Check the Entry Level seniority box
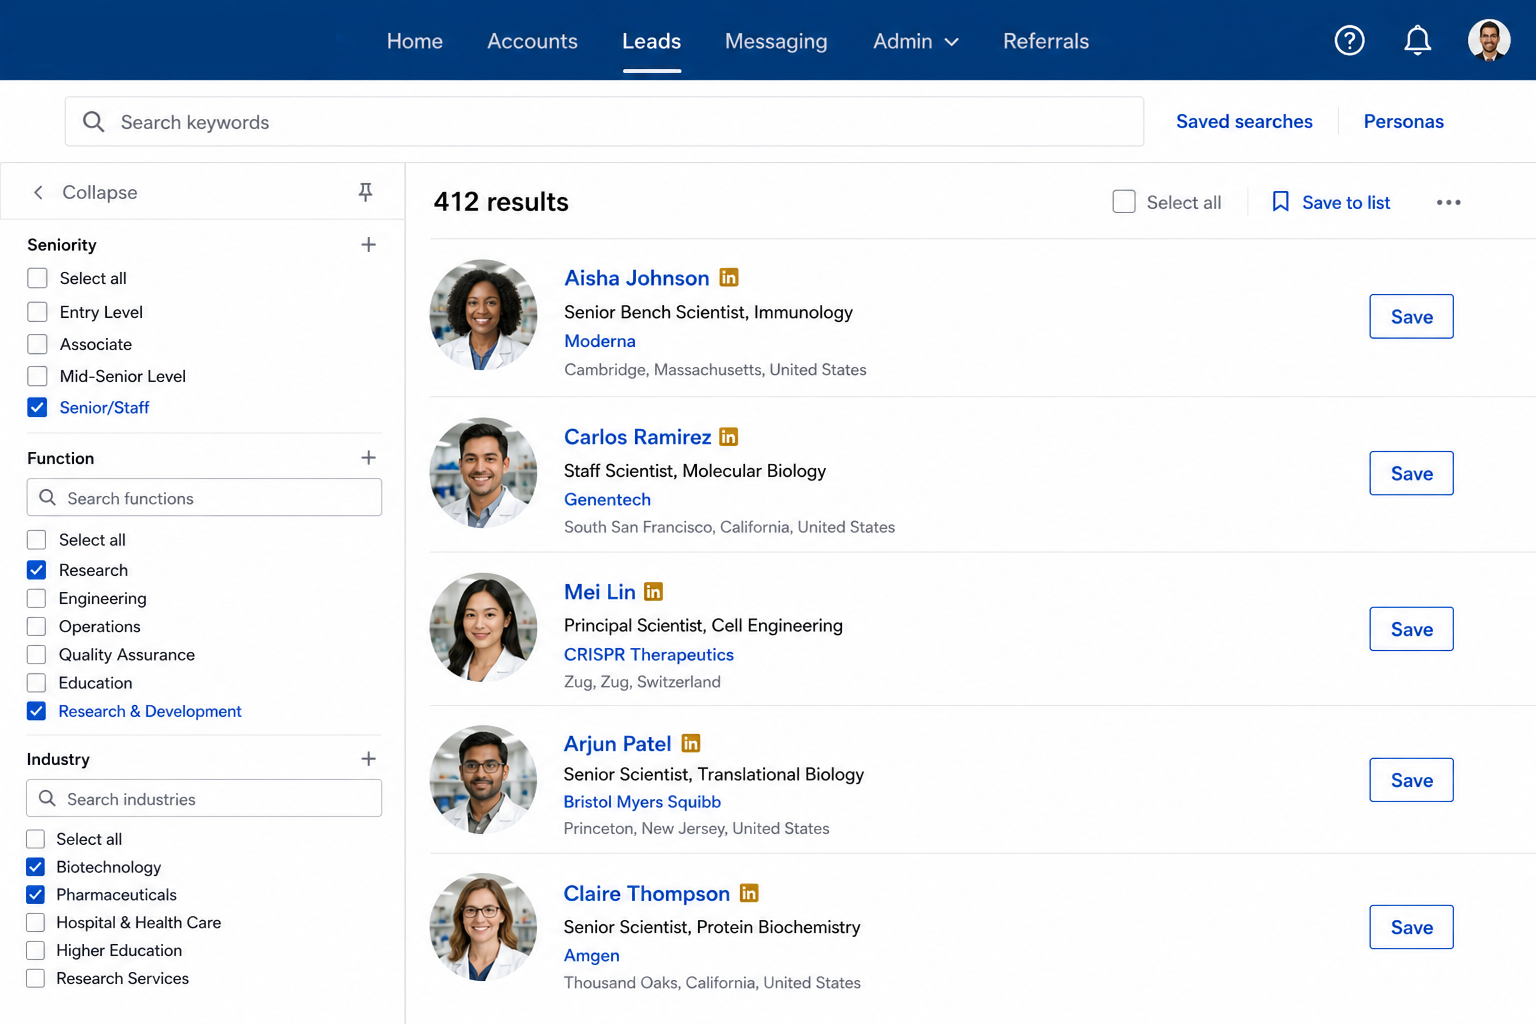The height and width of the screenshot is (1024, 1536). click(37, 311)
